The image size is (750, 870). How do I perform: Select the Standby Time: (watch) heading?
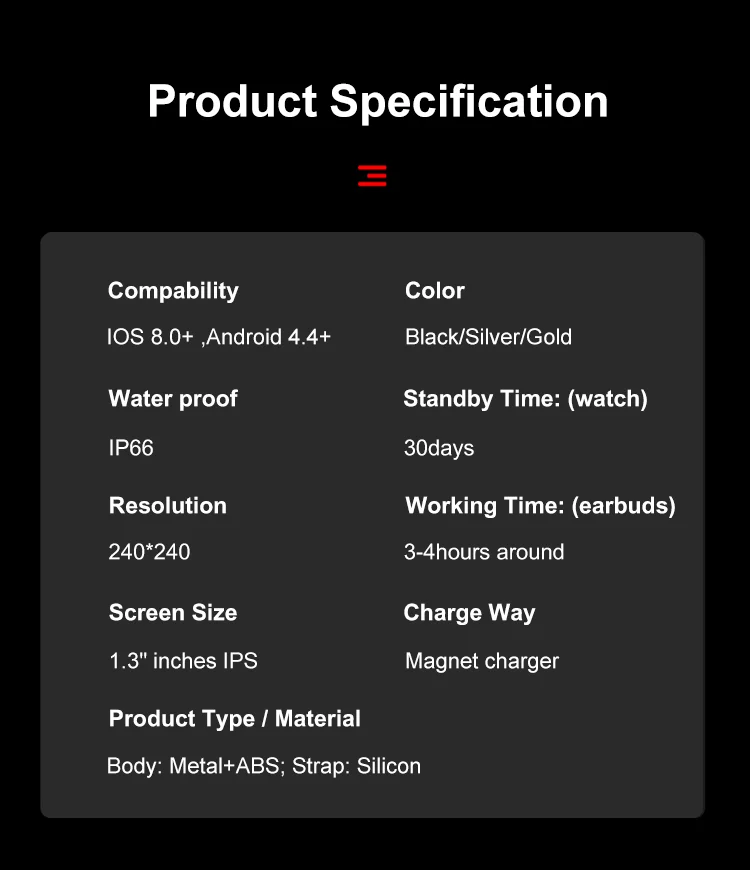point(525,399)
